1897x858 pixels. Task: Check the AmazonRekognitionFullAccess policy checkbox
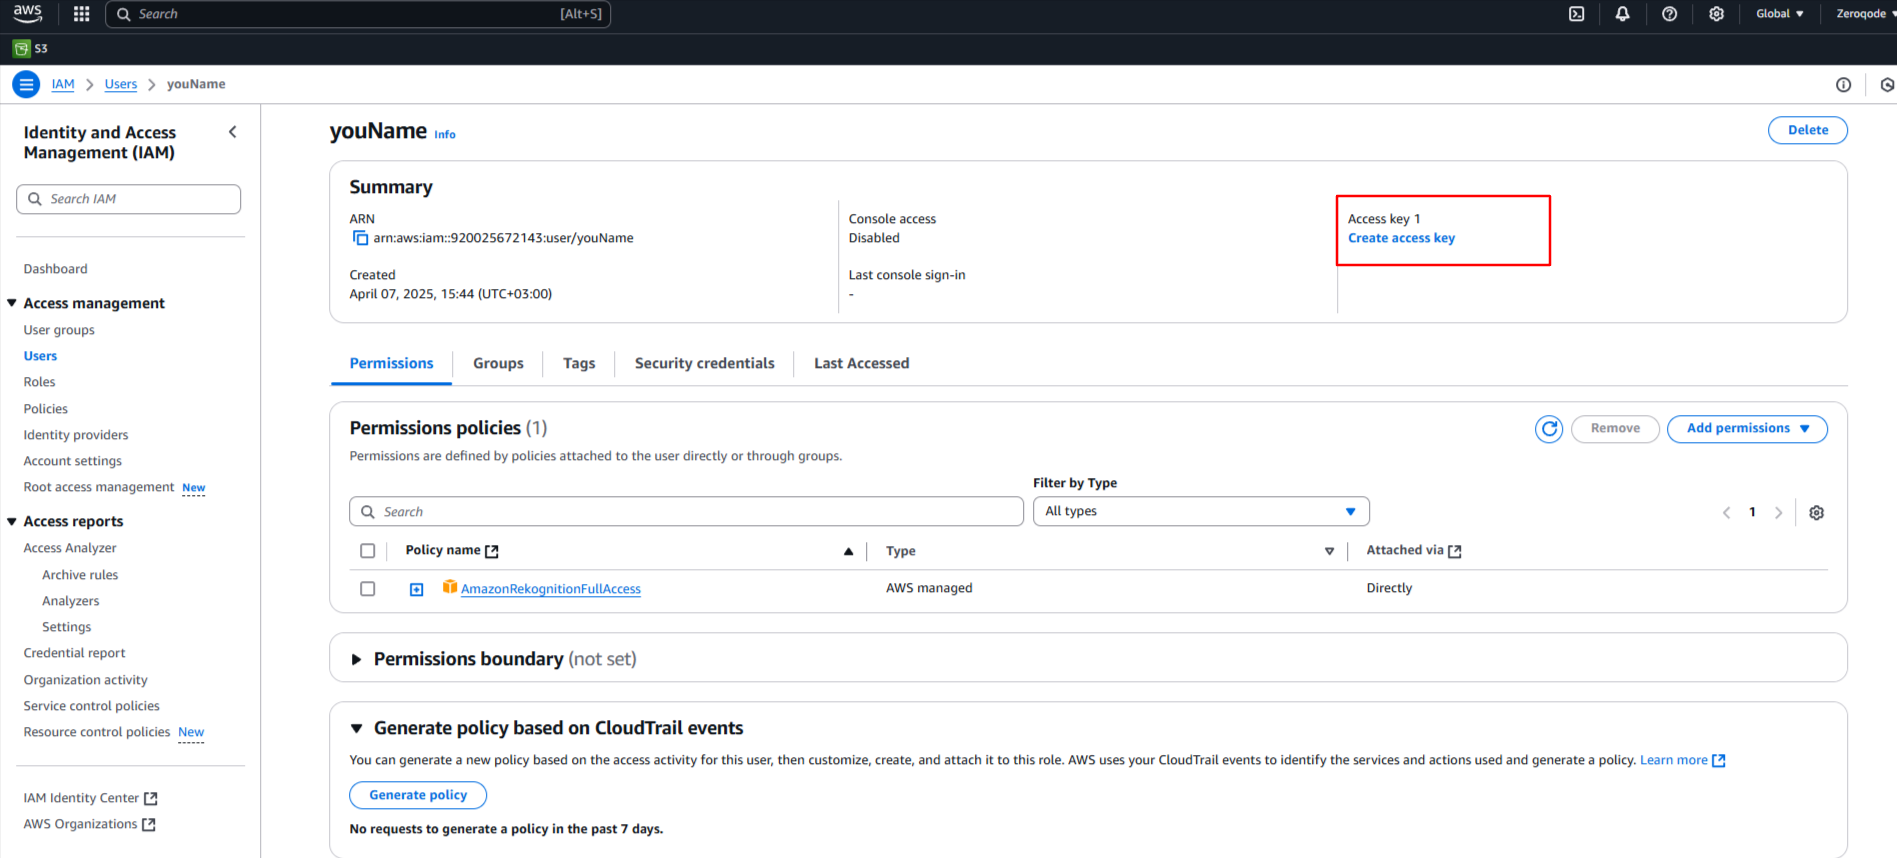[x=368, y=589]
